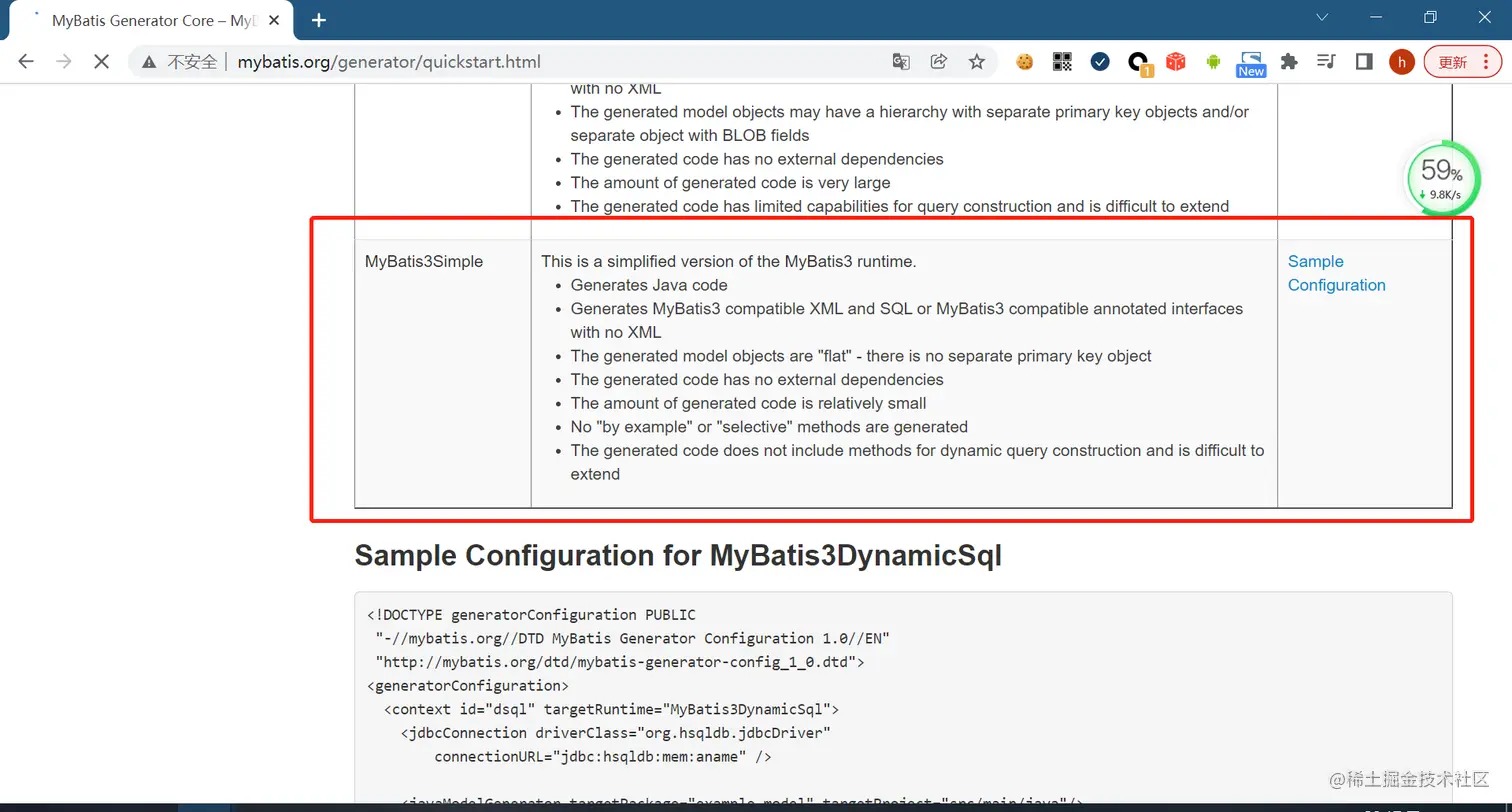Click the 59% network speed floating widget
1512x812 pixels.
pos(1441,179)
